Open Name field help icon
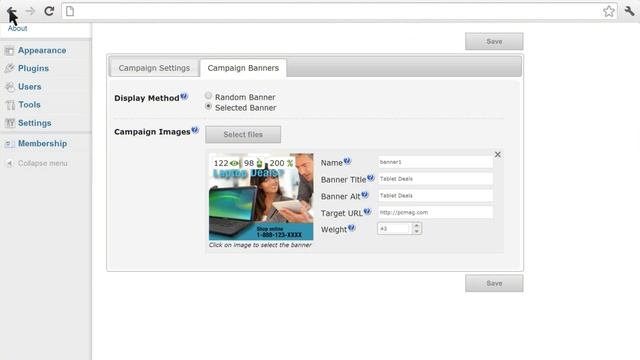This screenshot has height=360, width=640. 347,161
